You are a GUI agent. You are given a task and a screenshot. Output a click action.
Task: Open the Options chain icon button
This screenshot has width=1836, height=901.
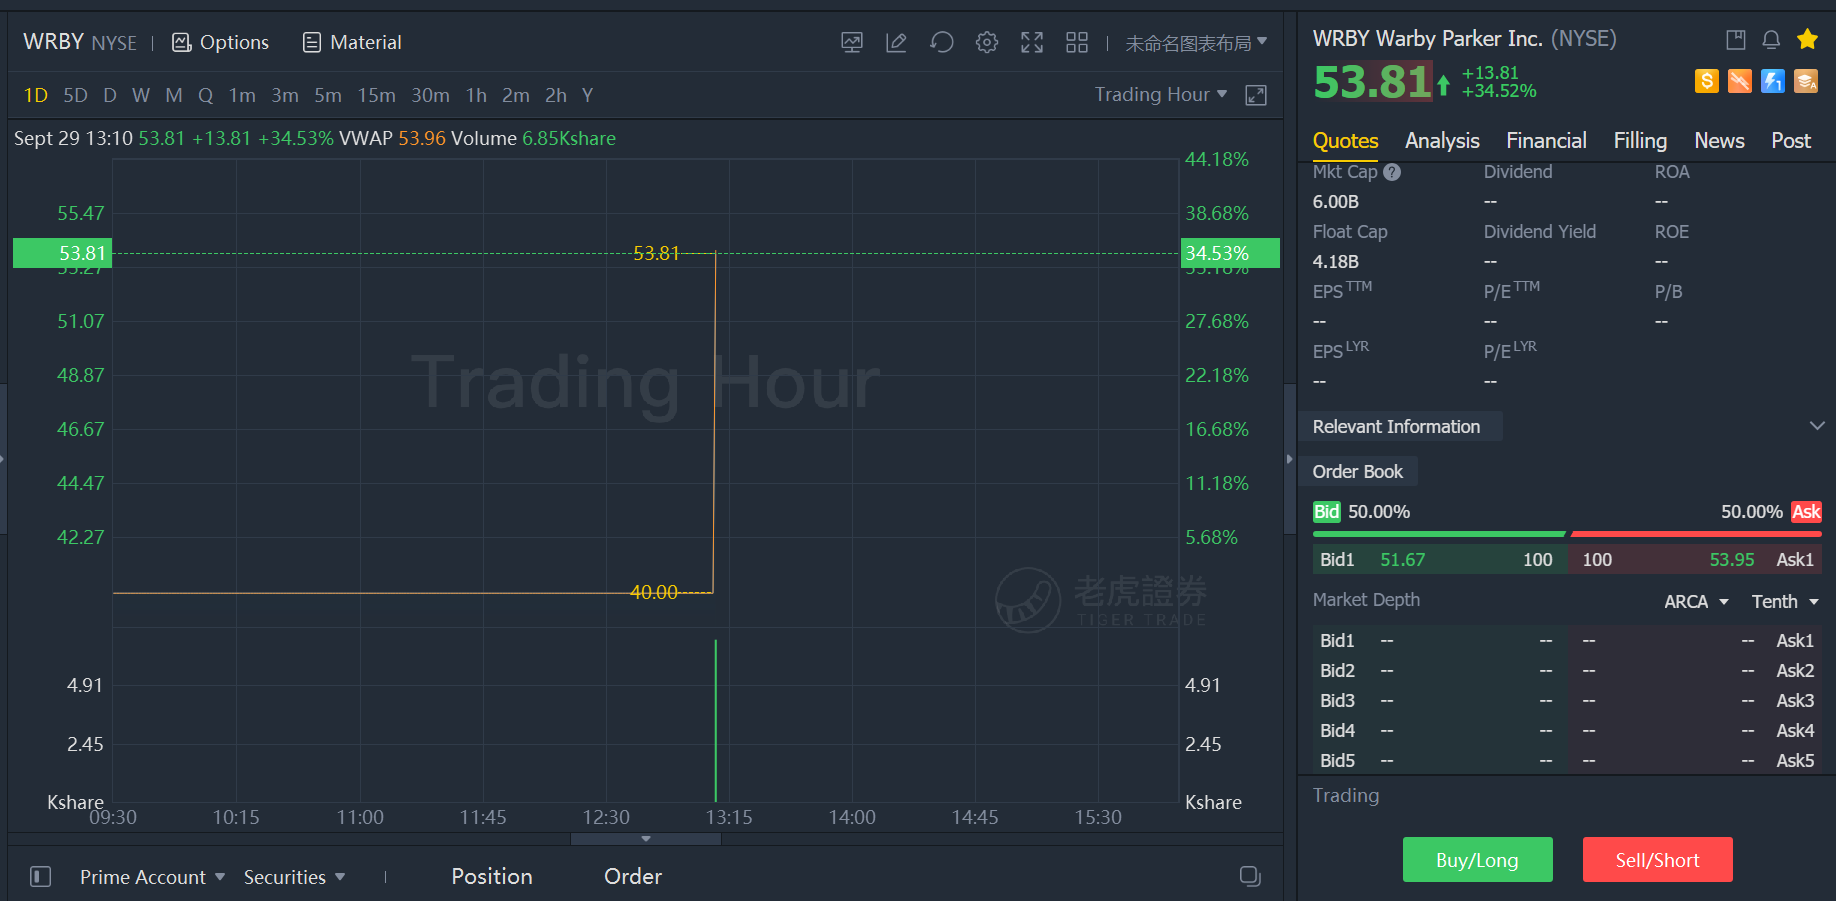[220, 42]
